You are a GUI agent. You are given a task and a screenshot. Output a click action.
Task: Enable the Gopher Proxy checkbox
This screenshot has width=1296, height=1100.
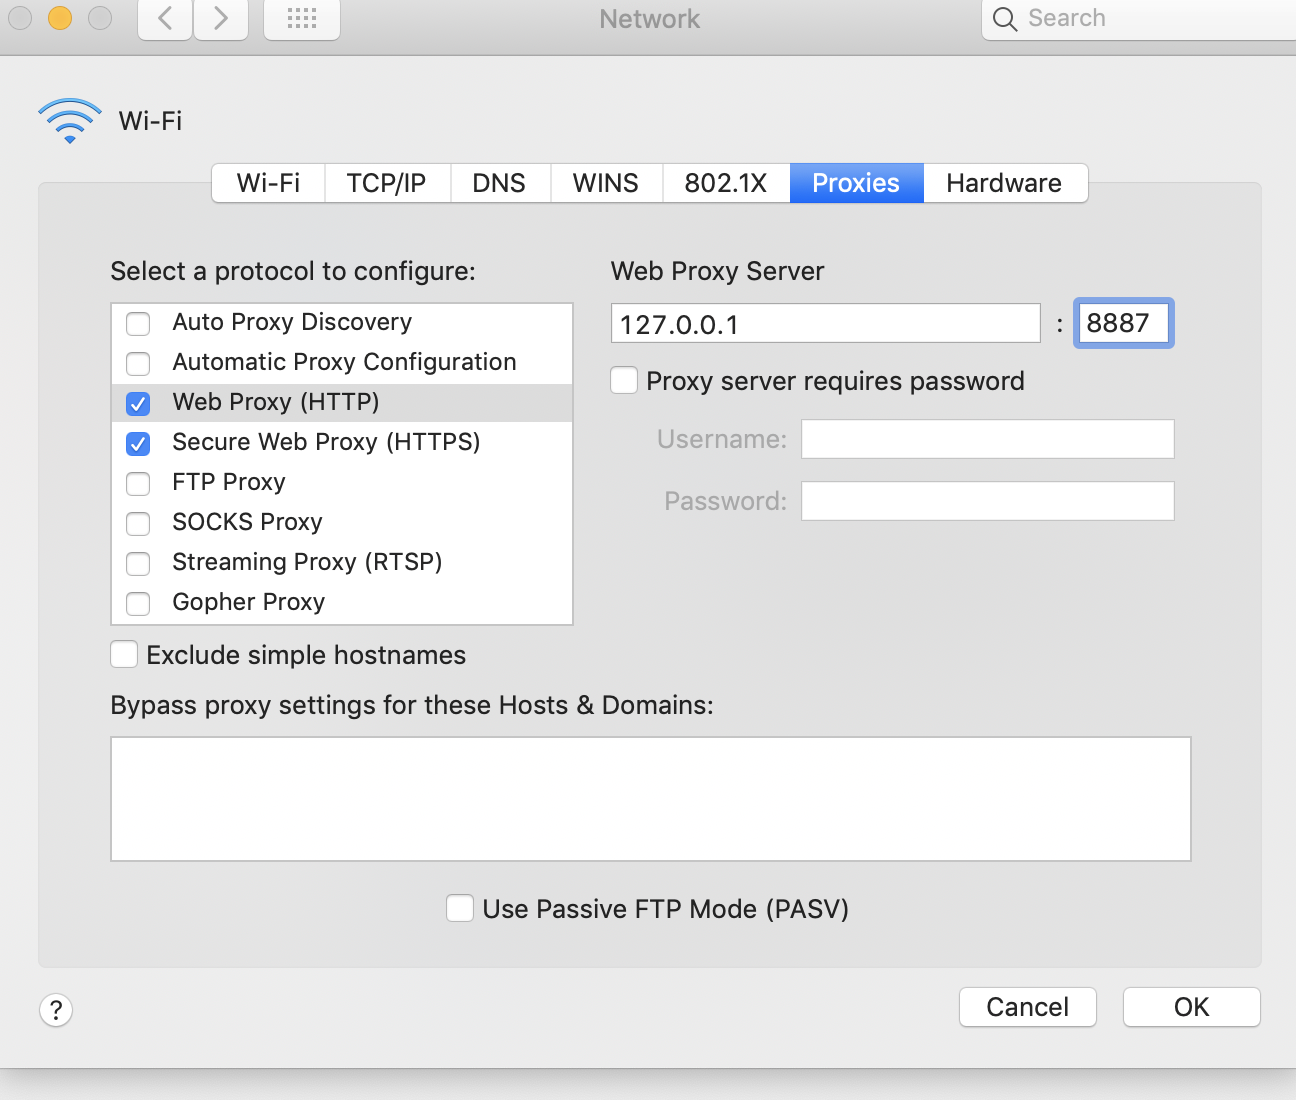click(x=138, y=603)
